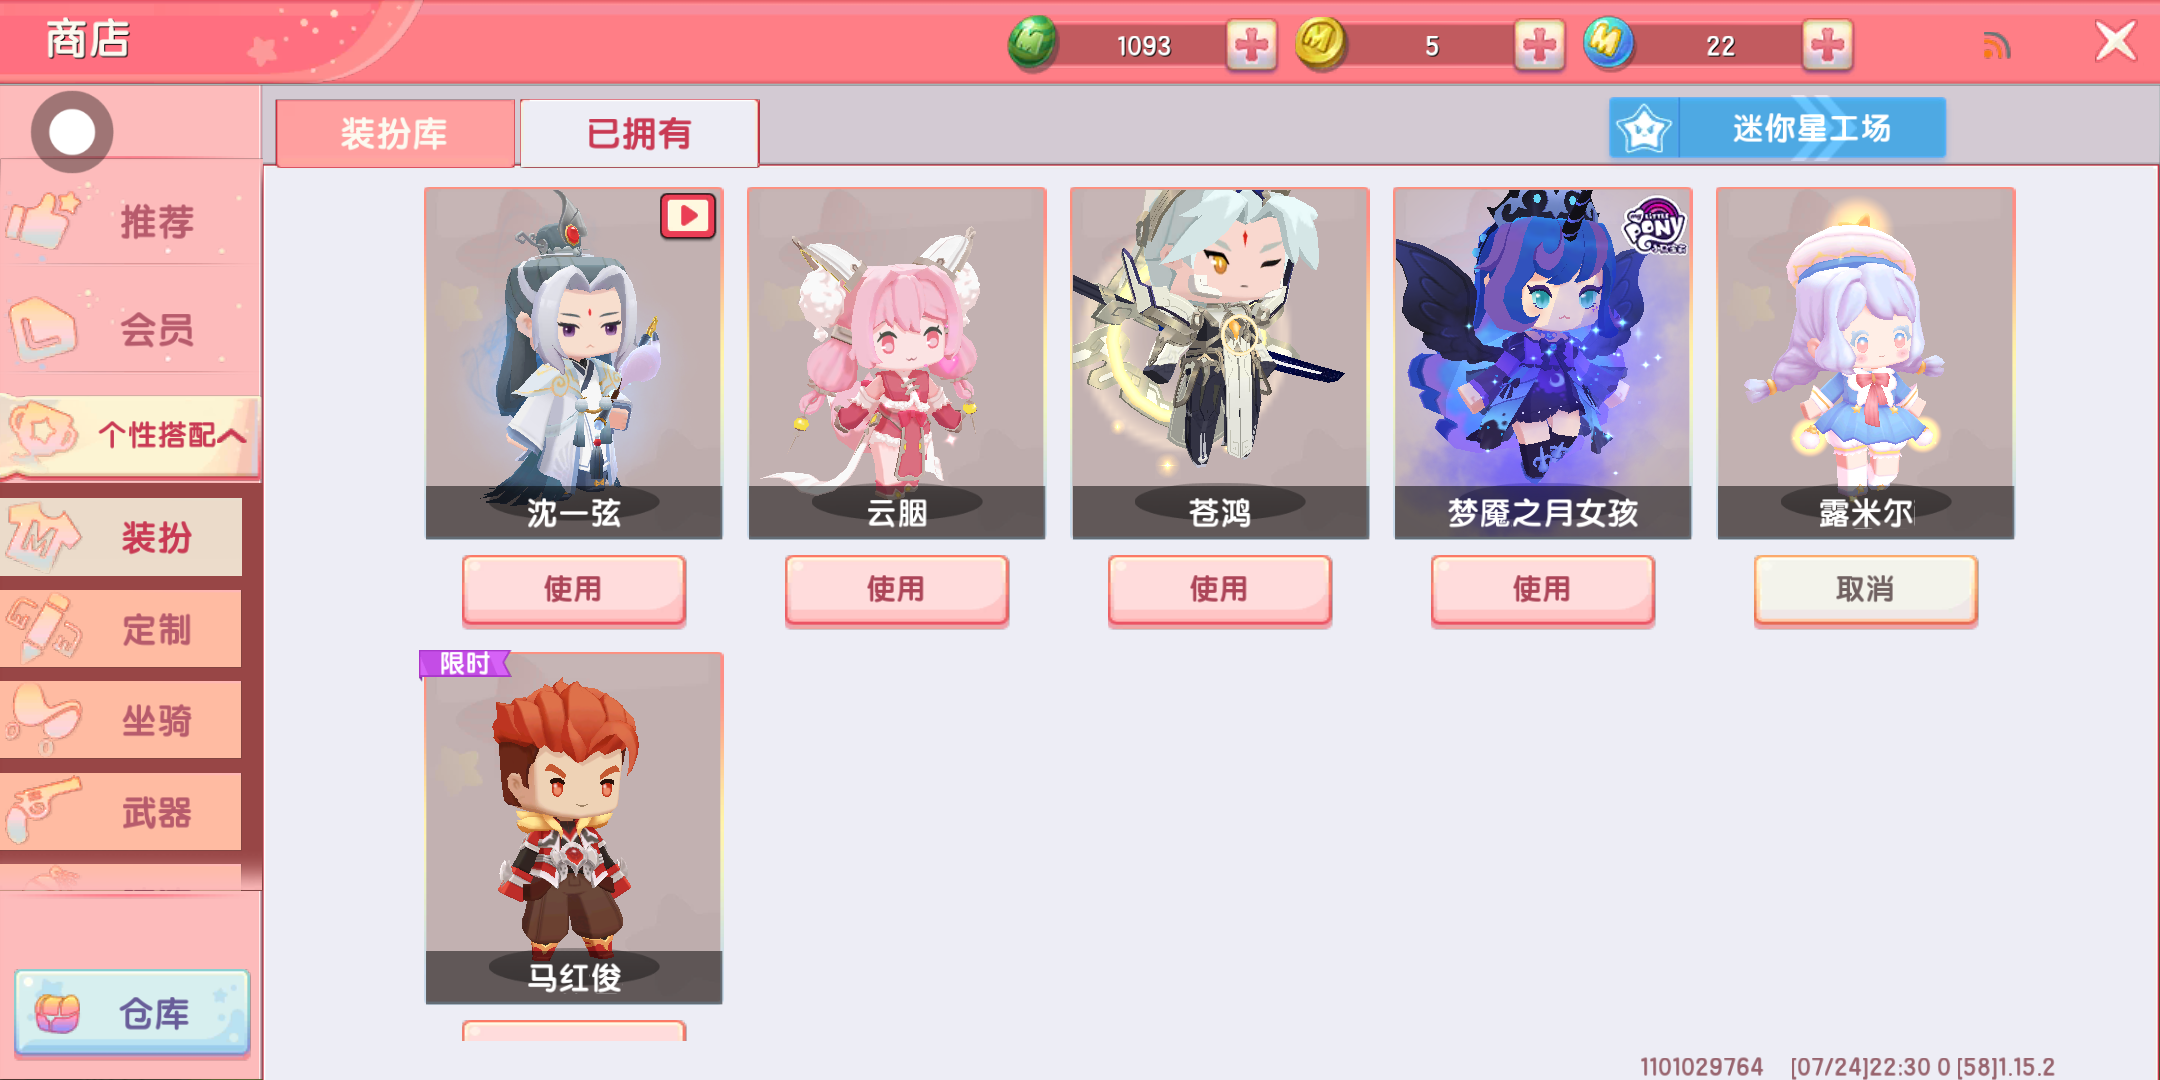2160x1080 pixels.
Task: Add more gold mini coins
Action: point(1539,45)
